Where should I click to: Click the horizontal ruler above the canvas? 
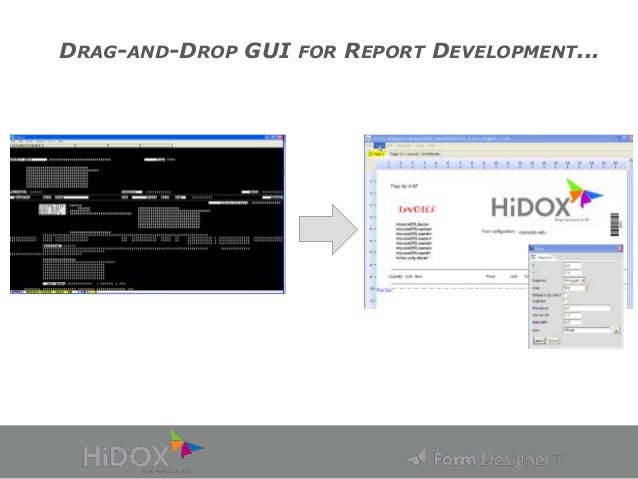tap(501, 164)
